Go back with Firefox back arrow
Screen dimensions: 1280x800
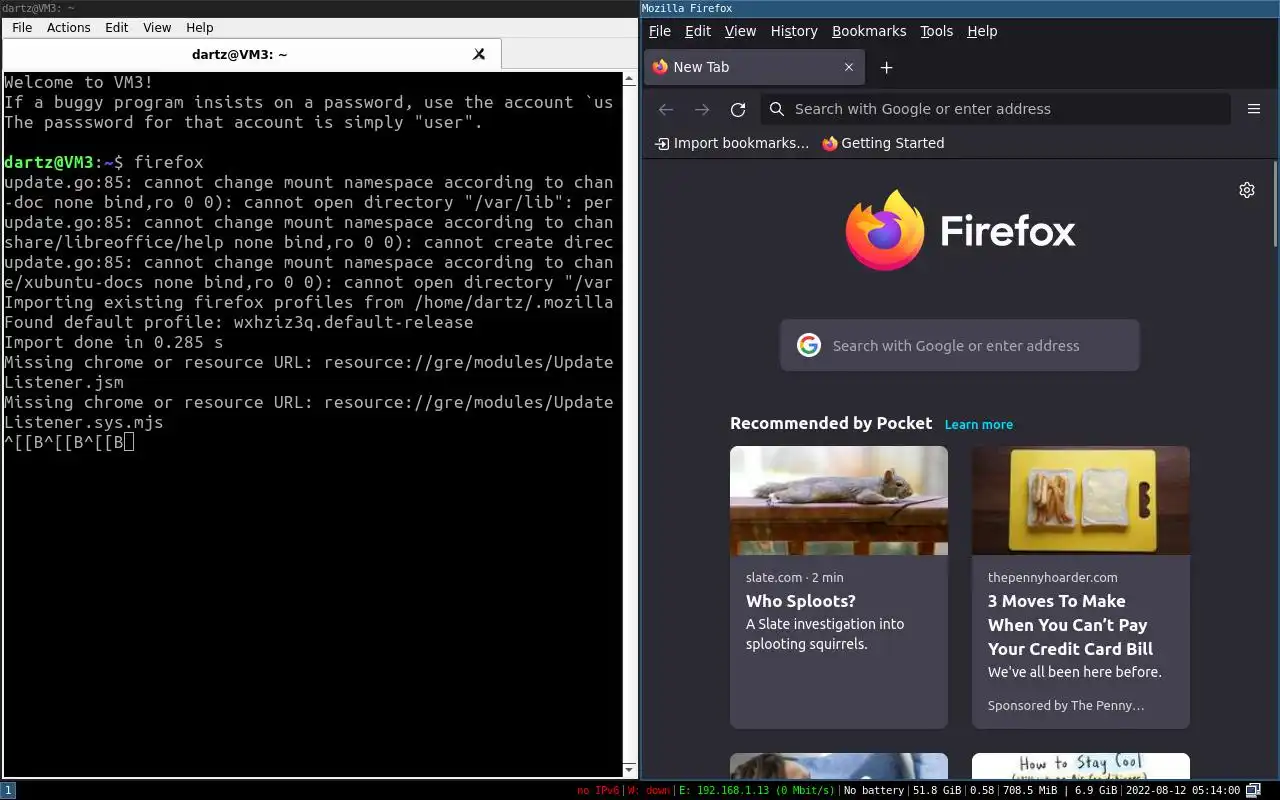click(x=666, y=109)
